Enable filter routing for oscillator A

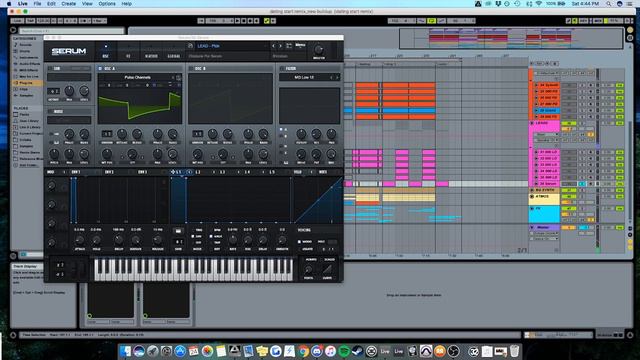281,129
